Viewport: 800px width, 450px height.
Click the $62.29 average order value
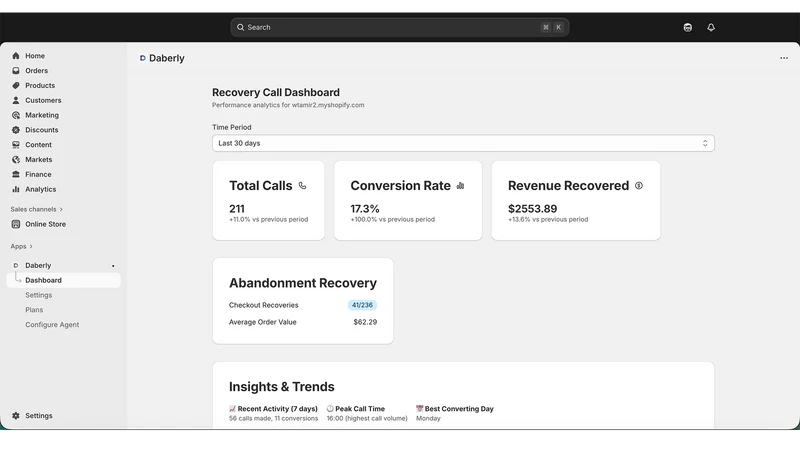pos(365,322)
